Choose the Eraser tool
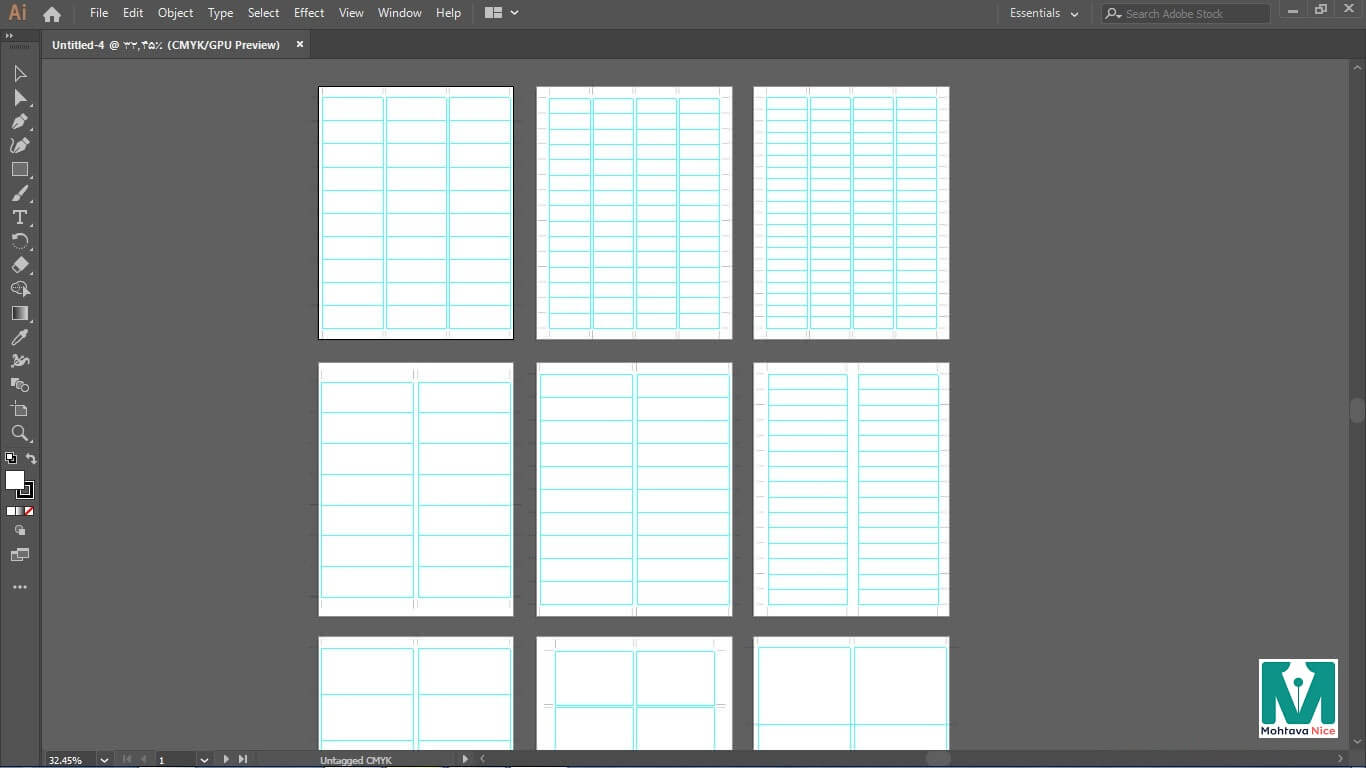This screenshot has width=1366, height=768. click(19, 266)
